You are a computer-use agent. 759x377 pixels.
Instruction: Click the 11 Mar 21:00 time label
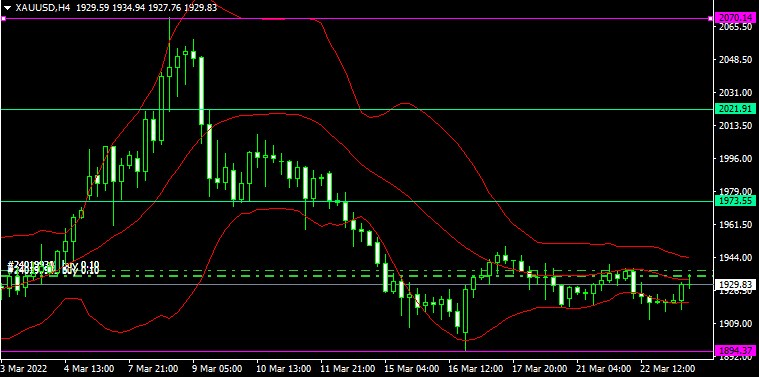click(x=347, y=368)
